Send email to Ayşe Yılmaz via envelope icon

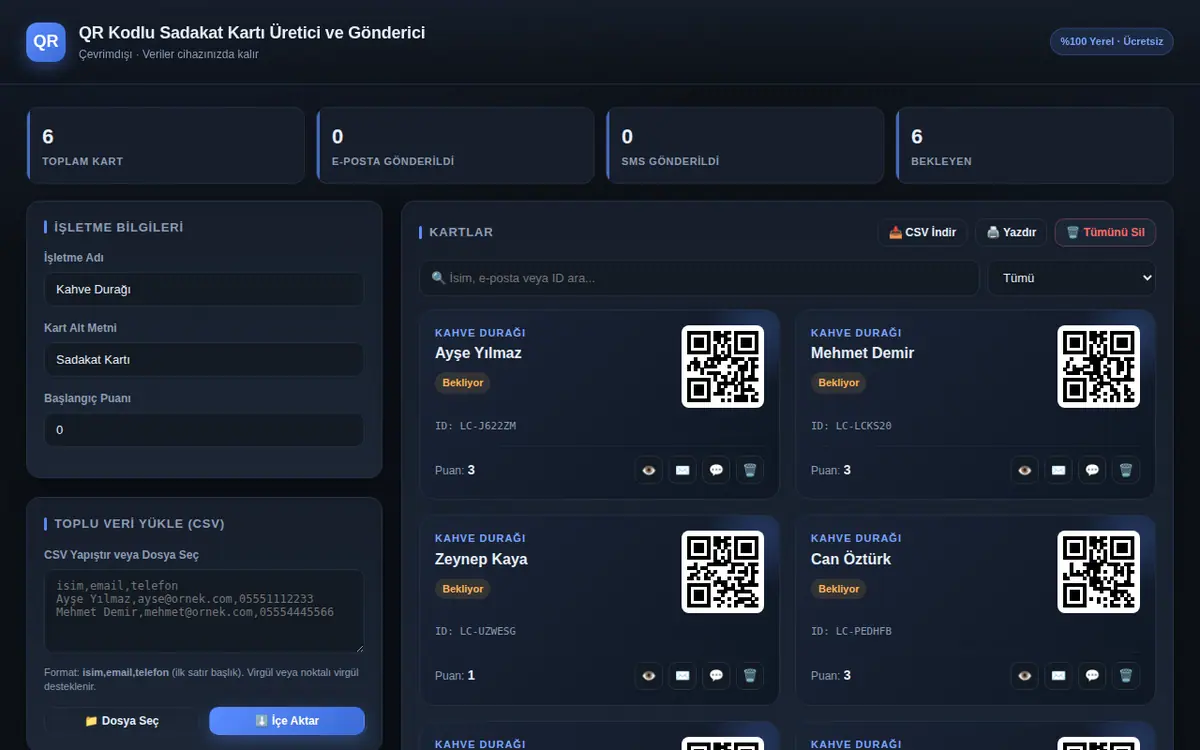click(683, 470)
